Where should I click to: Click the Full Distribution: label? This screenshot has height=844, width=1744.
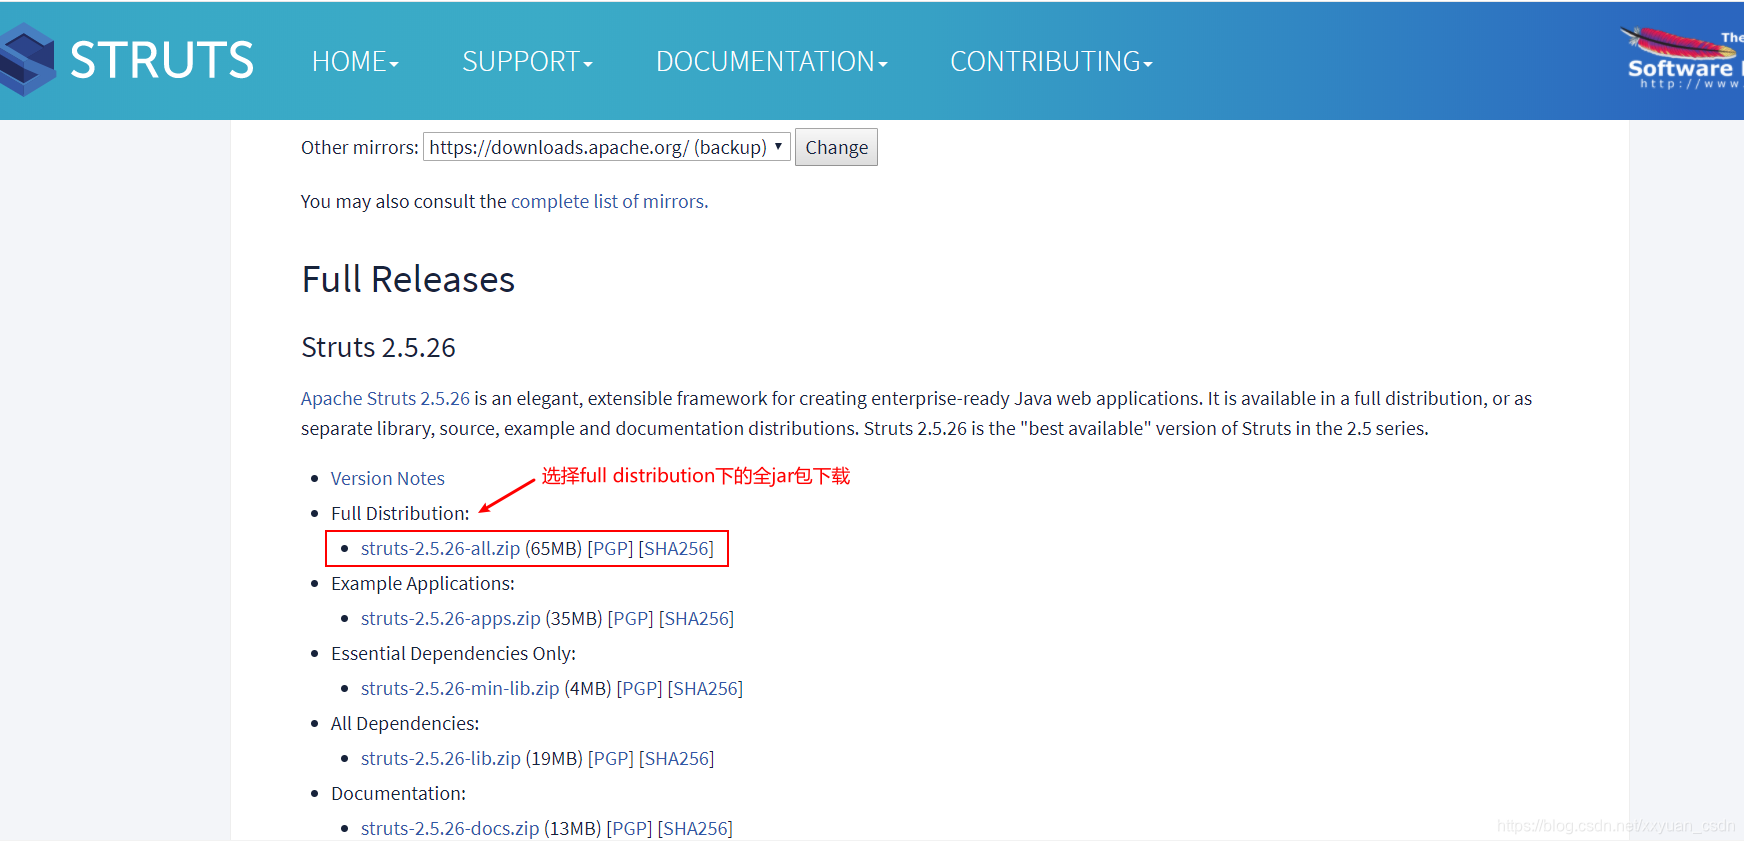pyautogui.click(x=400, y=513)
